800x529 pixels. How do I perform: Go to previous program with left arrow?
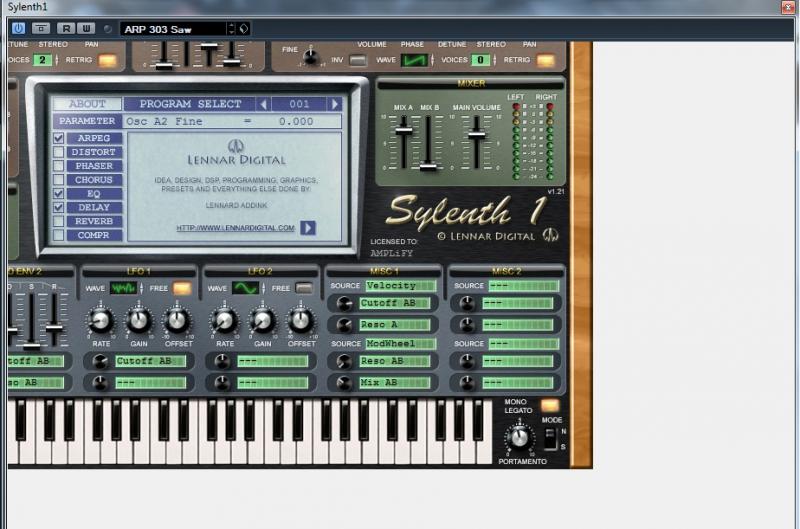[x=263, y=104]
